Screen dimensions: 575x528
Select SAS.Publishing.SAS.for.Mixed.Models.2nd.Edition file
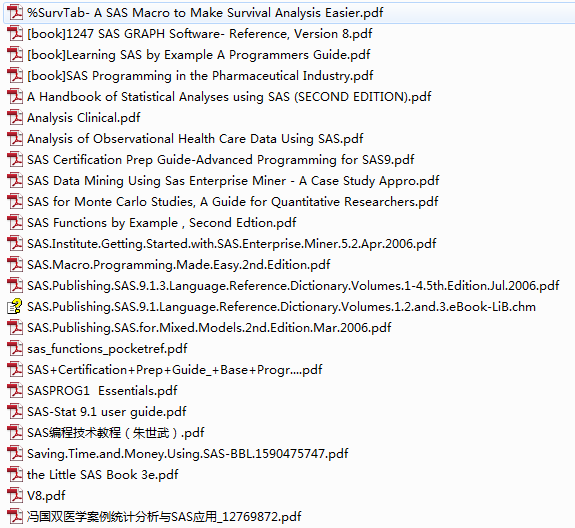click(209, 328)
